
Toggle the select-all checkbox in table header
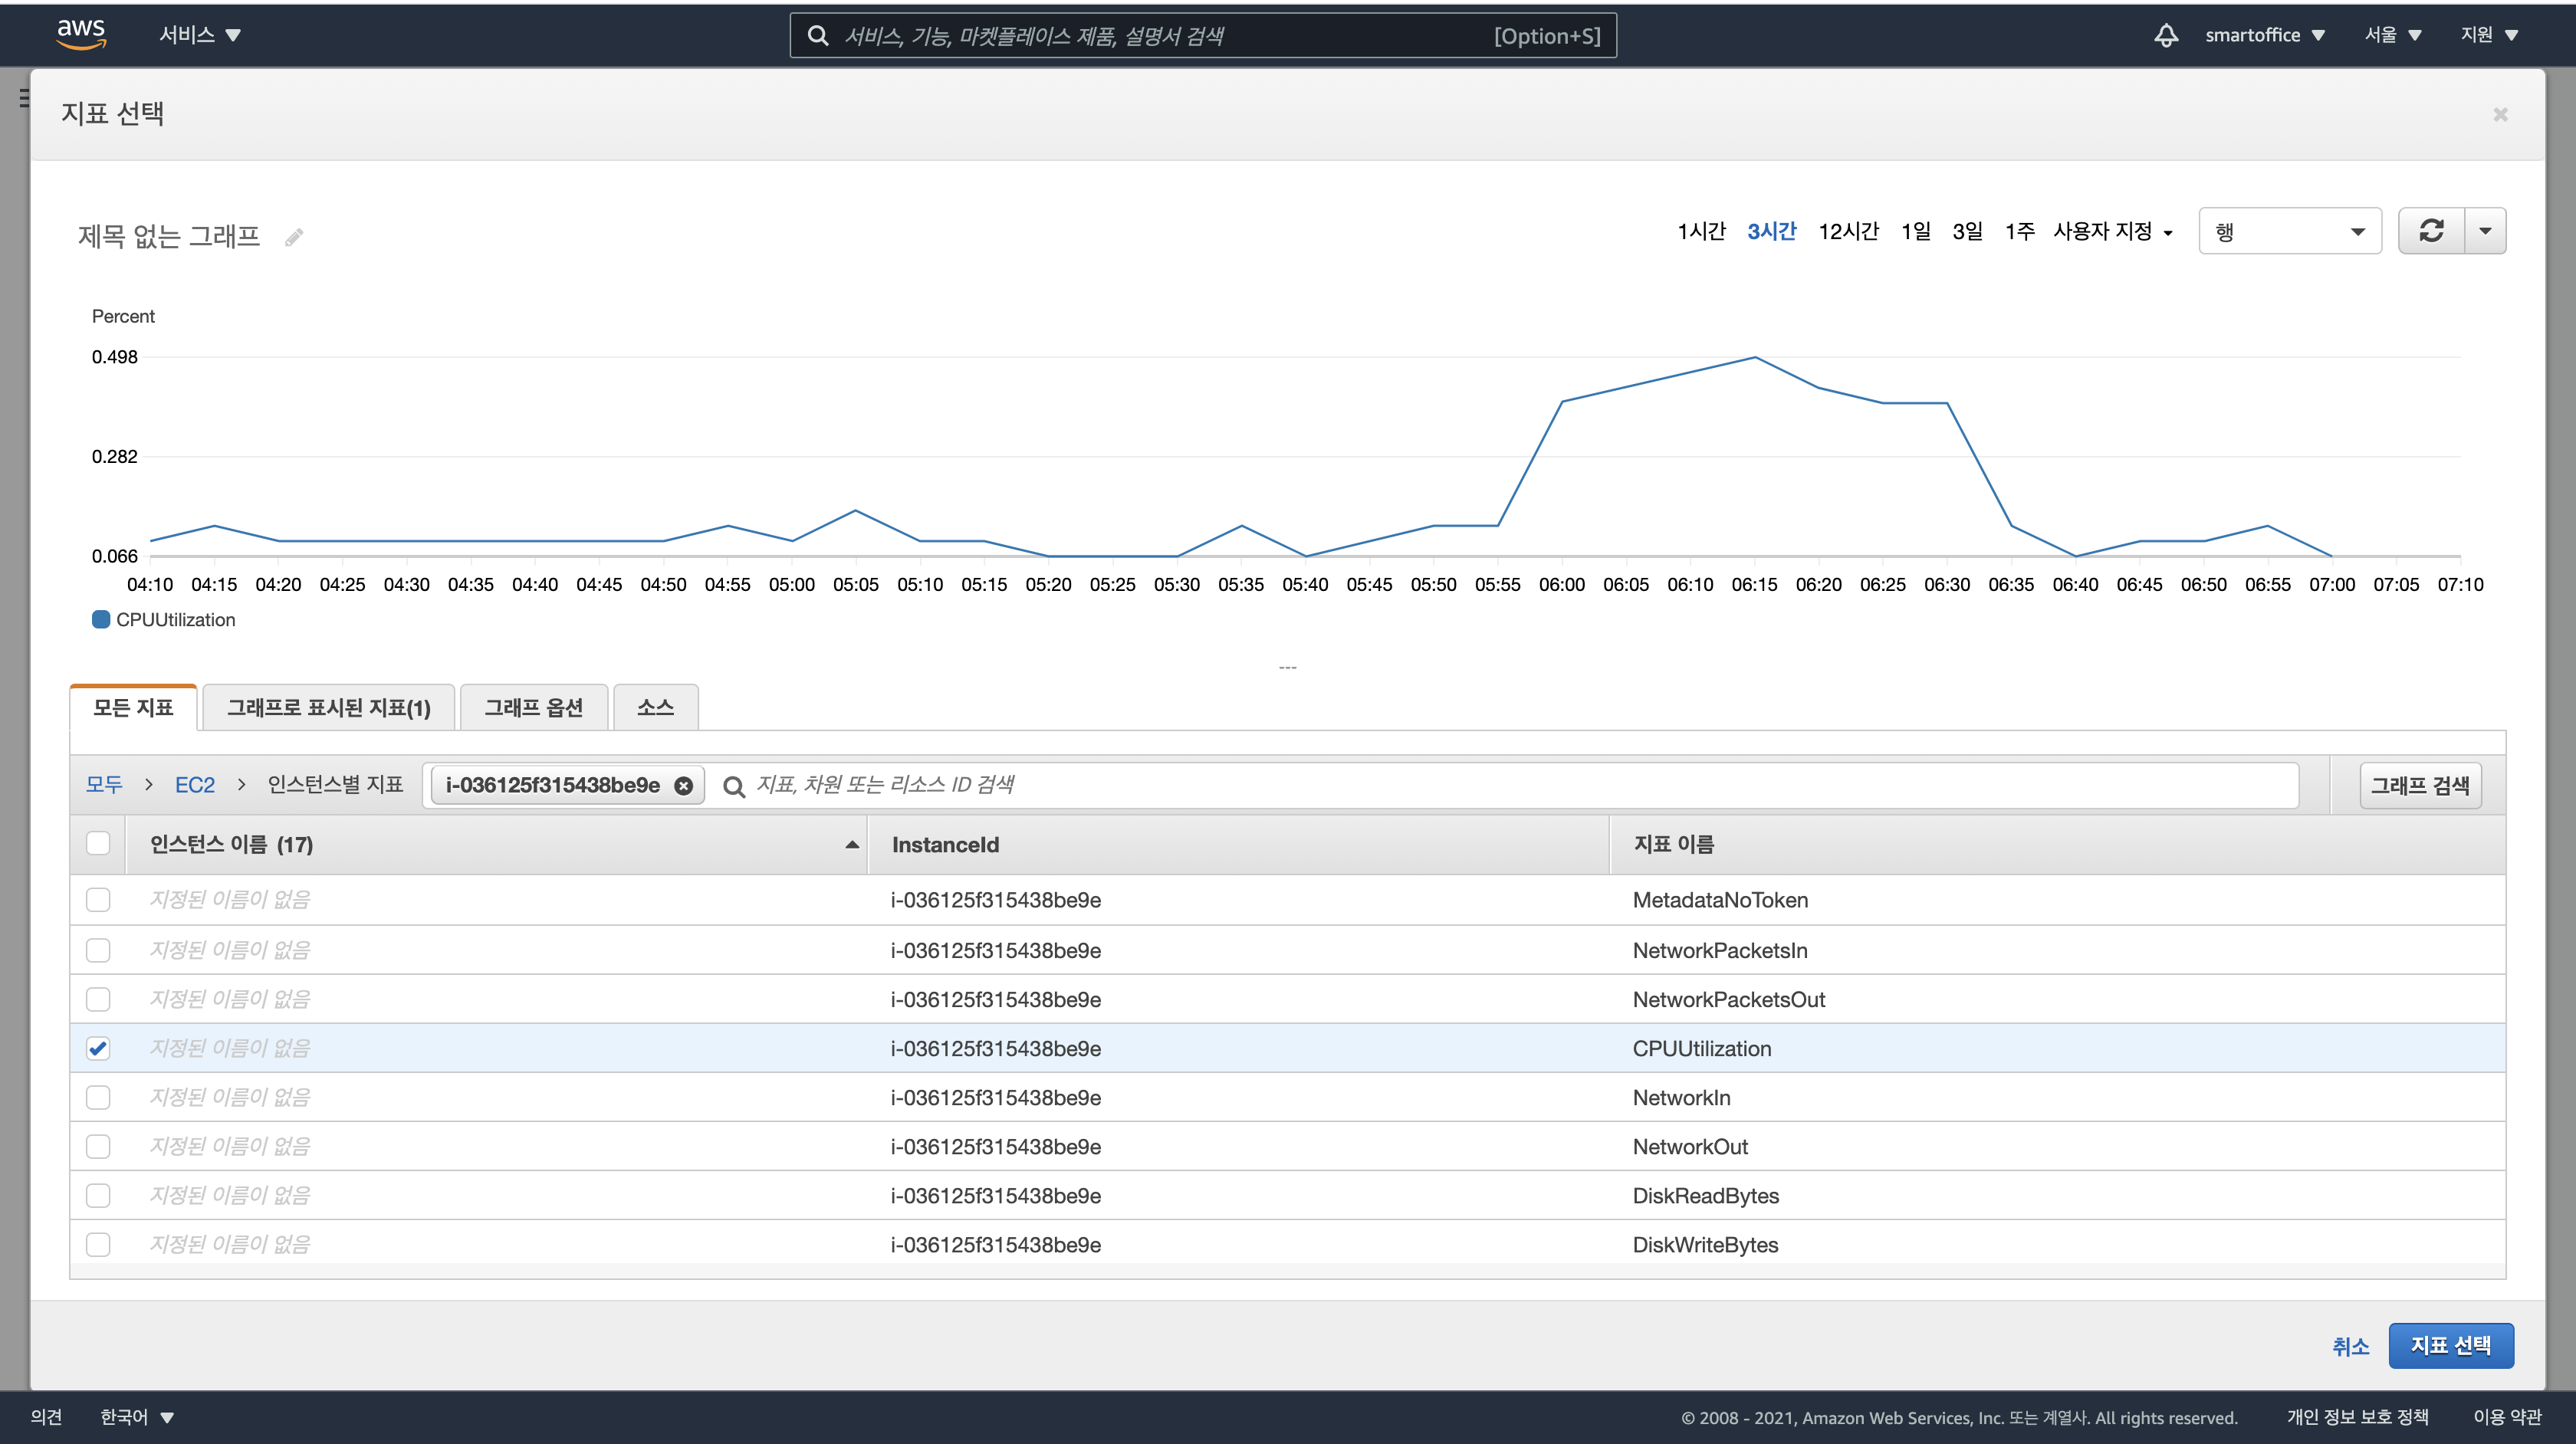98,844
